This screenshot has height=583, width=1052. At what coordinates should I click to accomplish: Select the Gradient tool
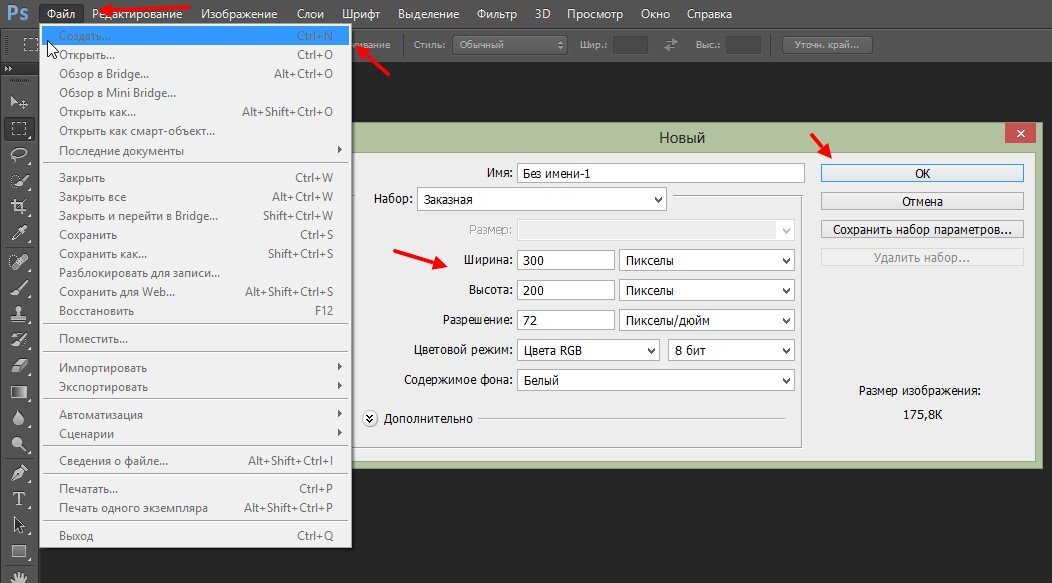point(19,392)
